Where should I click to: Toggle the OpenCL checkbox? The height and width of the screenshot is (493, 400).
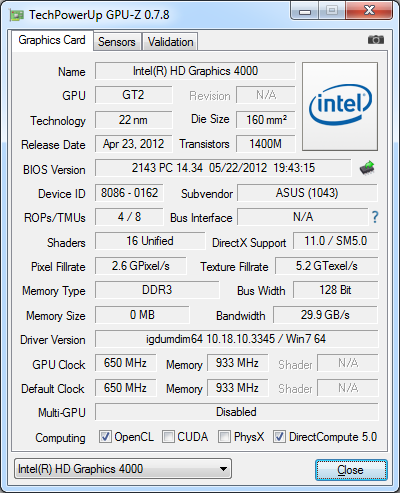[105, 436]
